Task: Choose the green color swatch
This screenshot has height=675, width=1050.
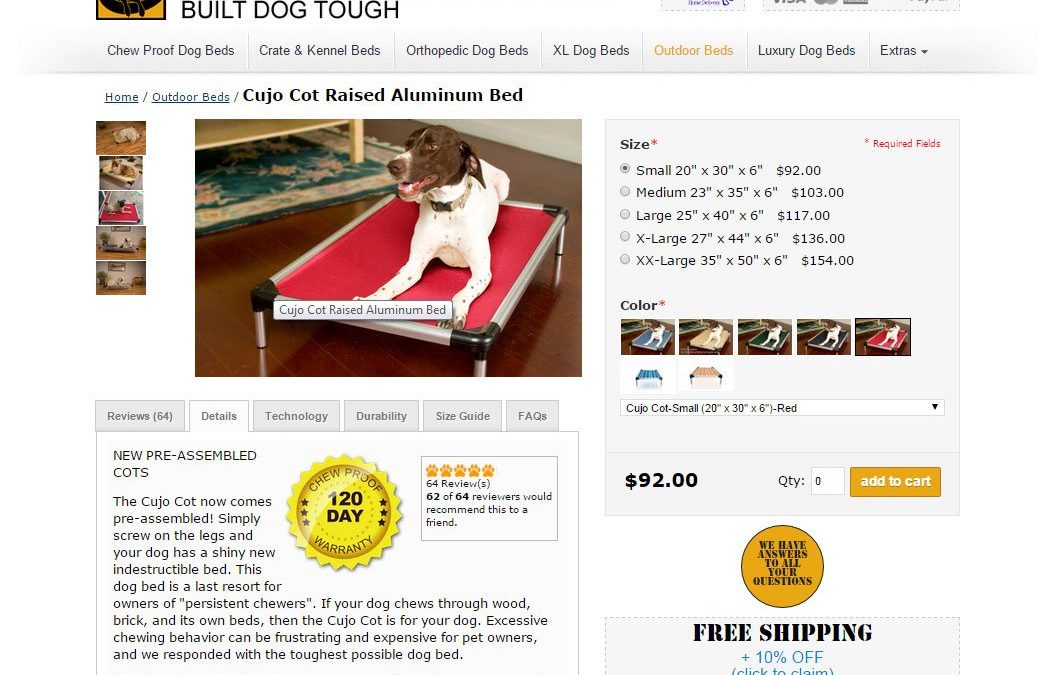Action: pyautogui.click(x=765, y=337)
